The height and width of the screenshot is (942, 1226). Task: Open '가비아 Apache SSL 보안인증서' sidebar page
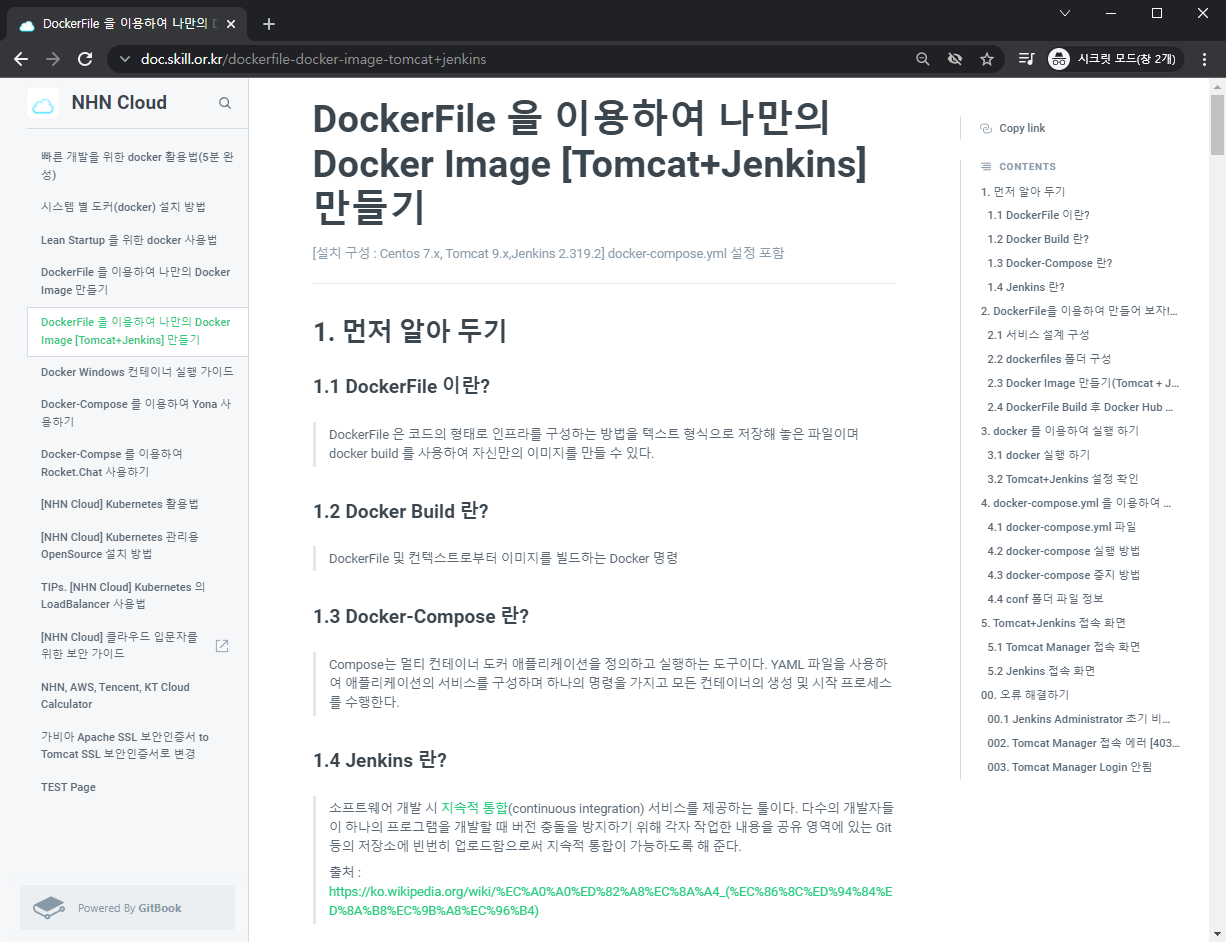point(138,745)
